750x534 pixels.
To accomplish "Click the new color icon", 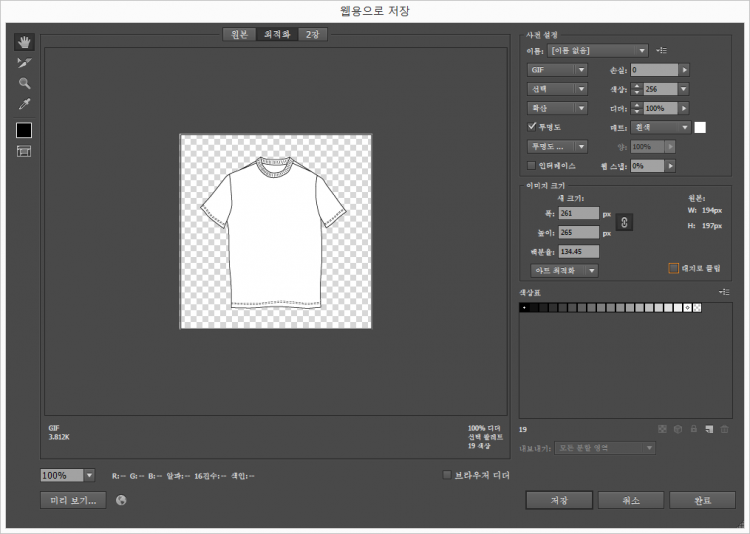I will [709, 429].
